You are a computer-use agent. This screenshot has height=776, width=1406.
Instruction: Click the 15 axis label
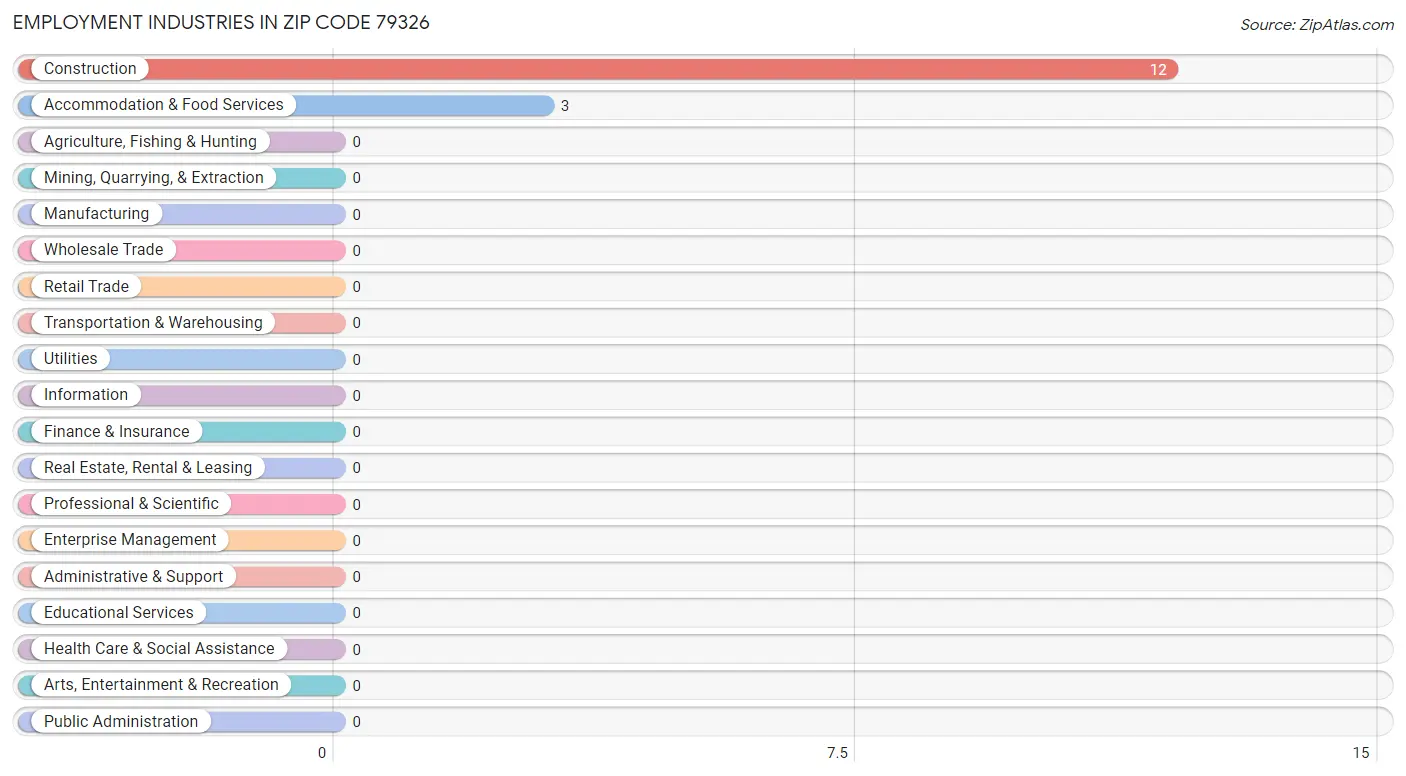pyautogui.click(x=1360, y=753)
